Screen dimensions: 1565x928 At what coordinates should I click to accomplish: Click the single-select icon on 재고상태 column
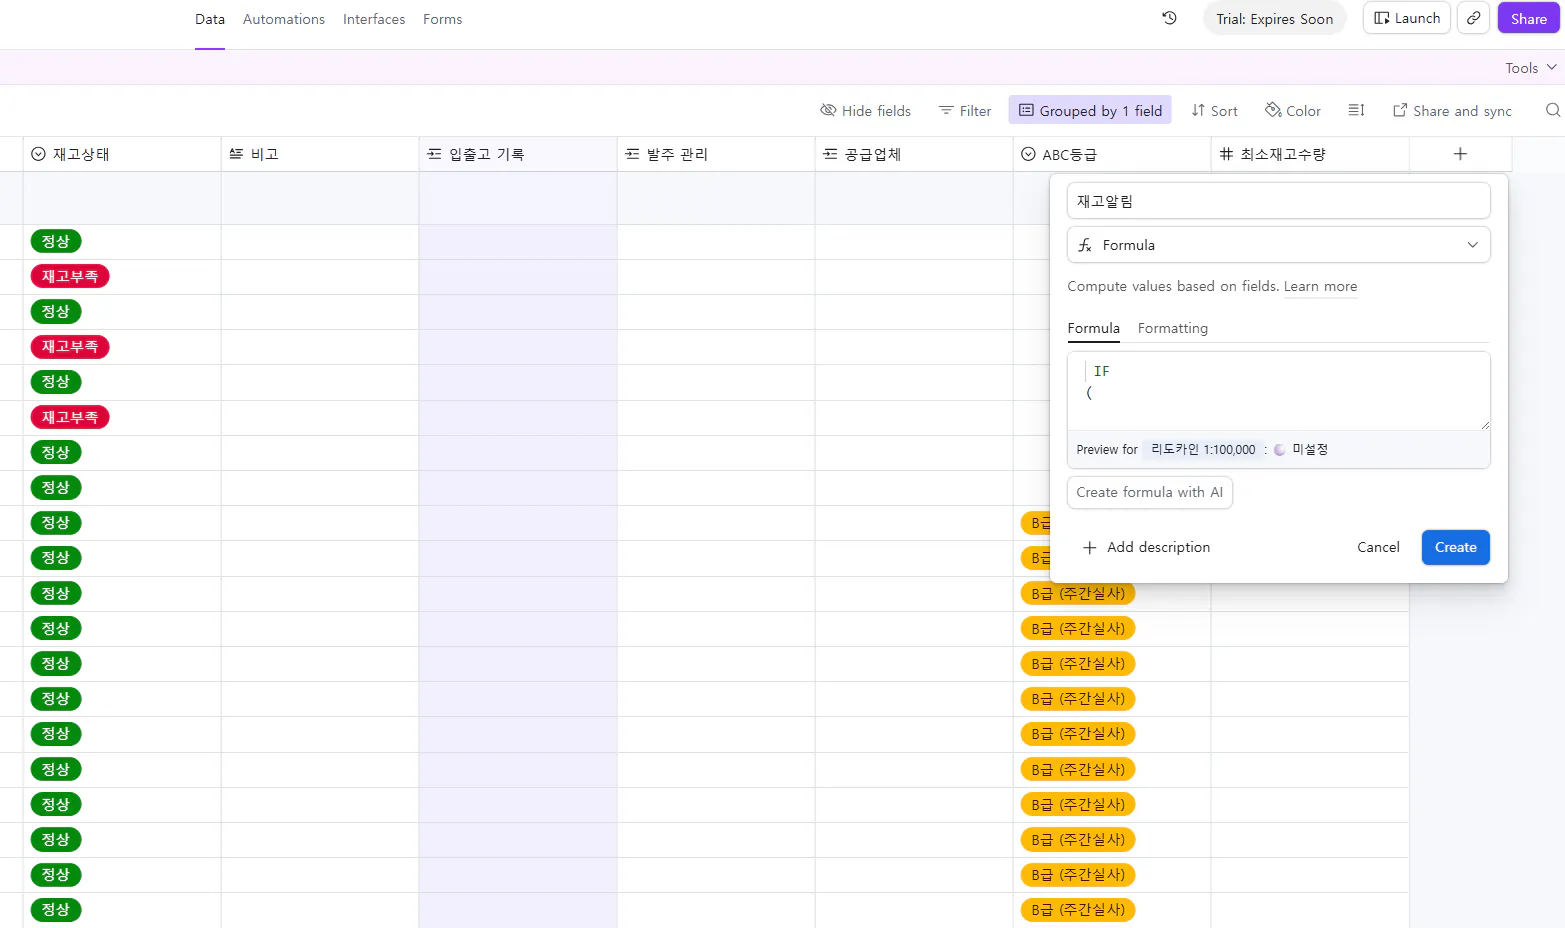point(38,153)
